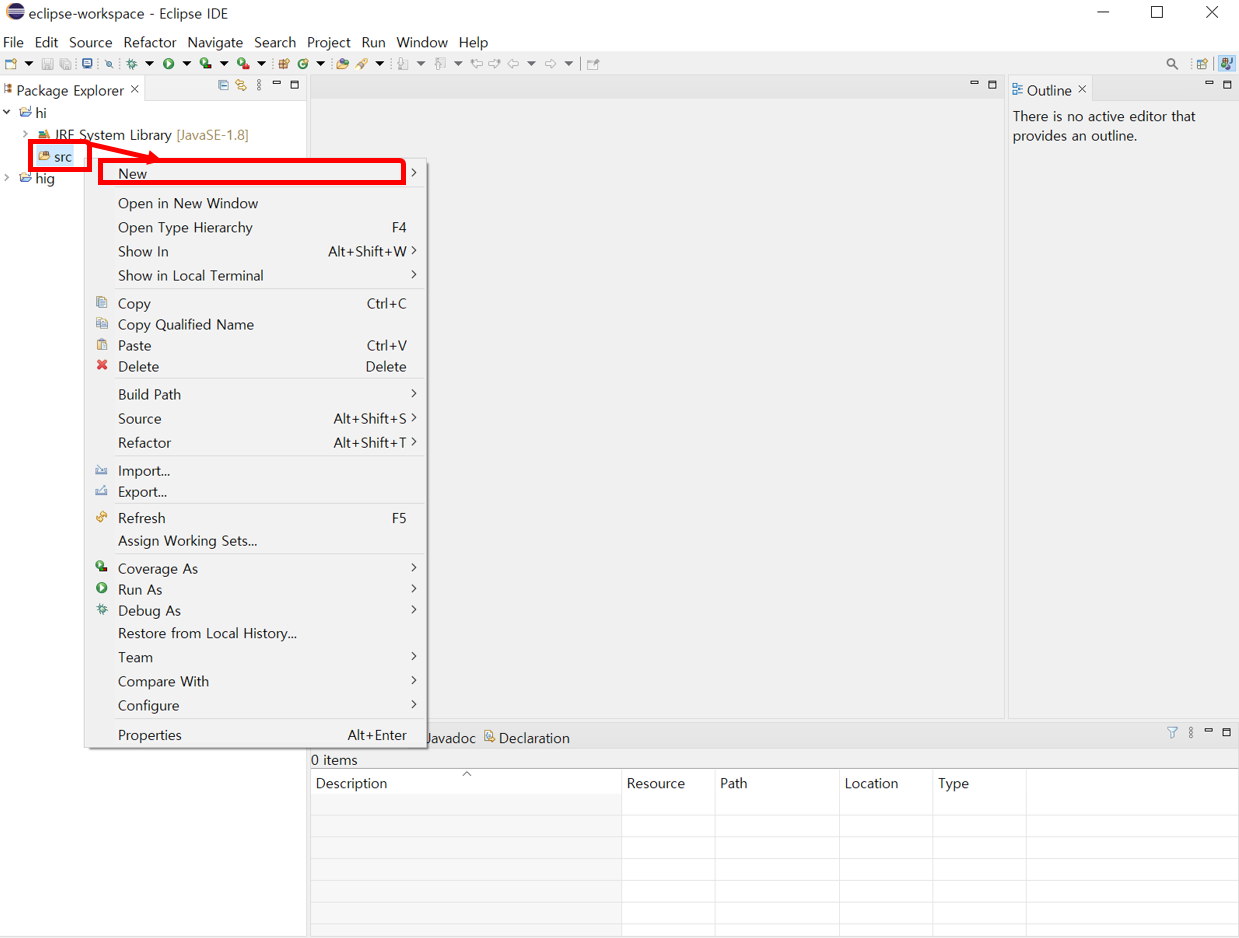
Task: Expand the Build Path submenu
Action: [x=254, y=394]
